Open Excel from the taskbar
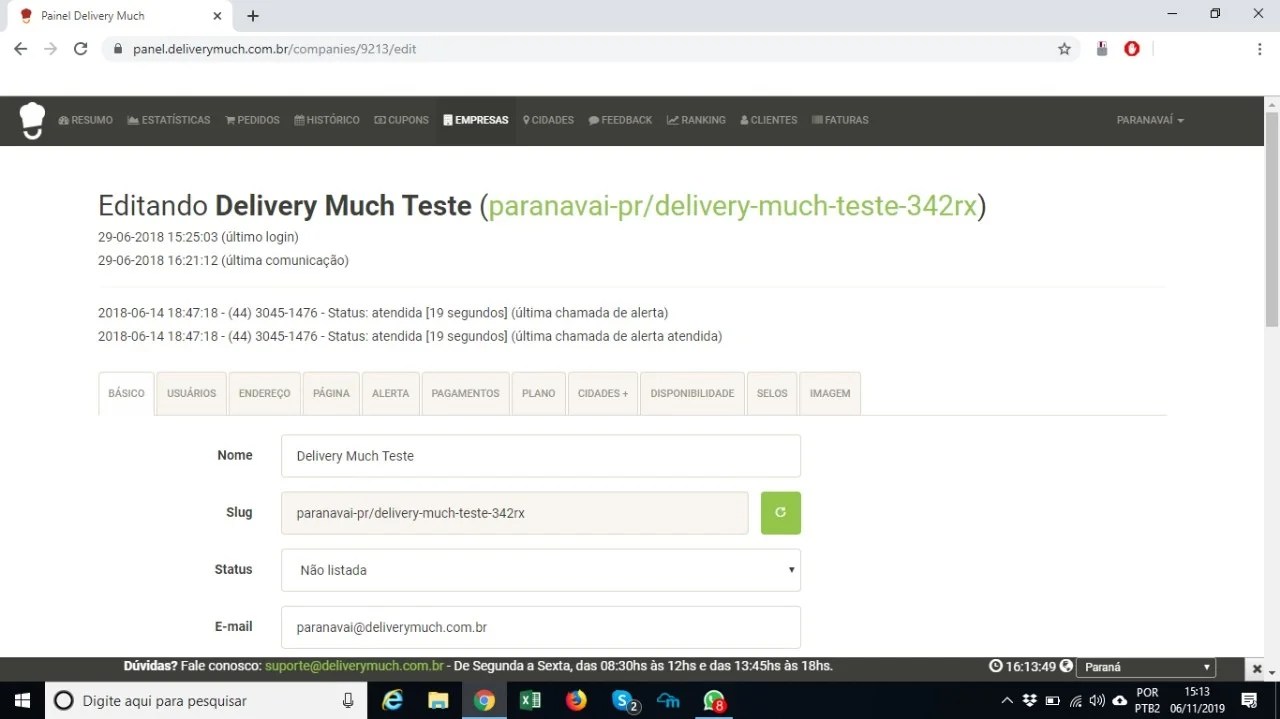The image size is (1280, 719). coord(530,700)
